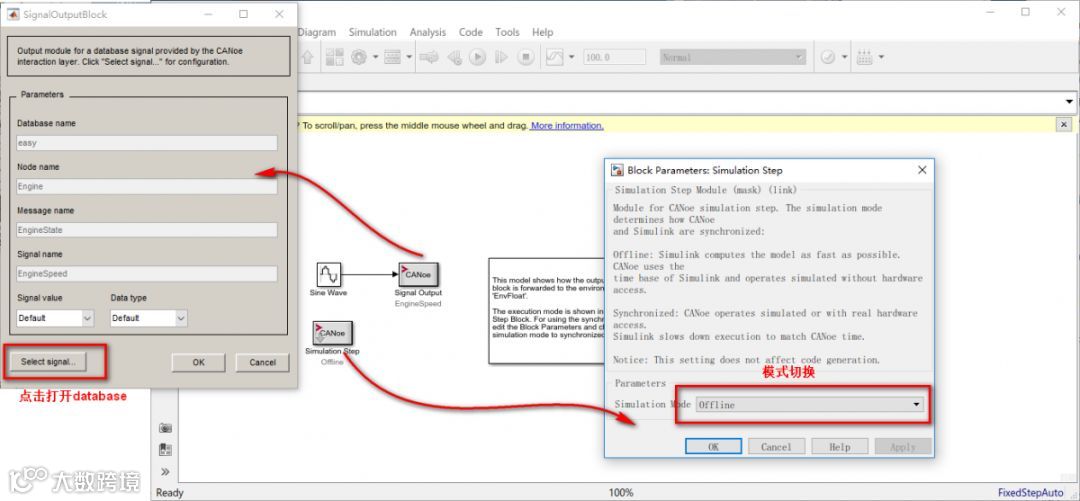This screenshot has width=1080, height=501.
Task: Open the Analysis menu
Action: [428, 32]
